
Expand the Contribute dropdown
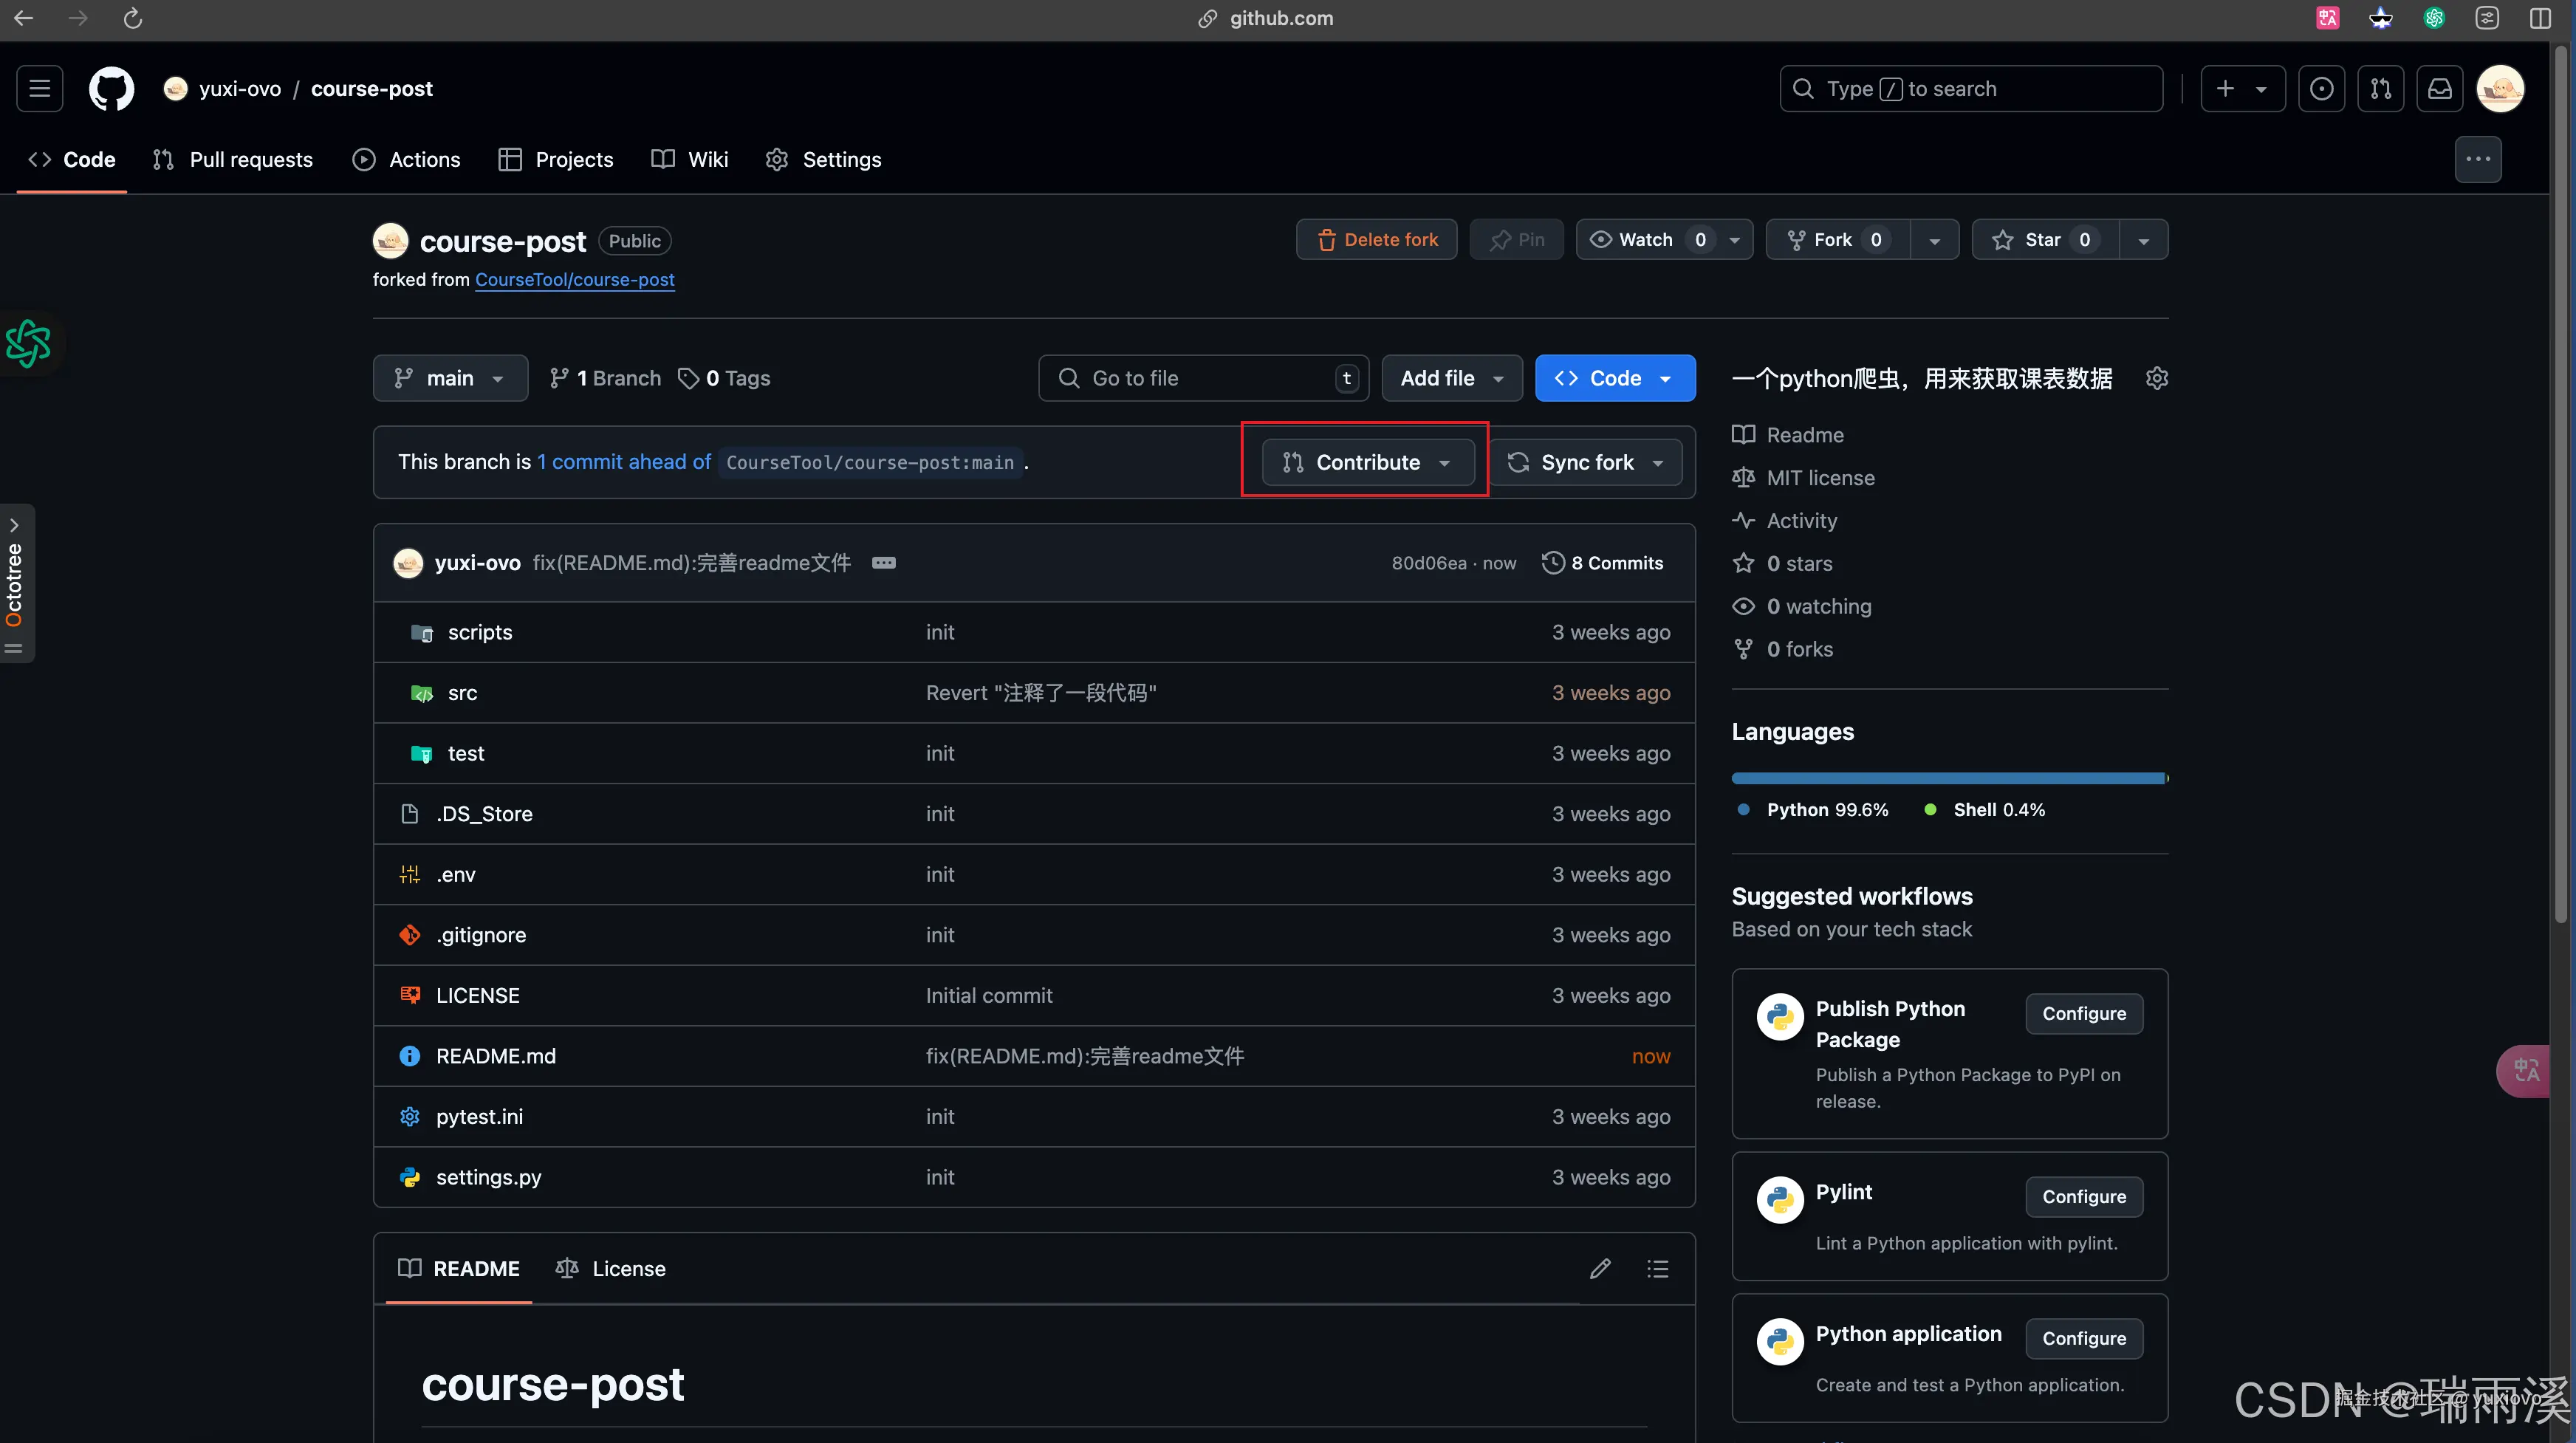point(1367,462)
